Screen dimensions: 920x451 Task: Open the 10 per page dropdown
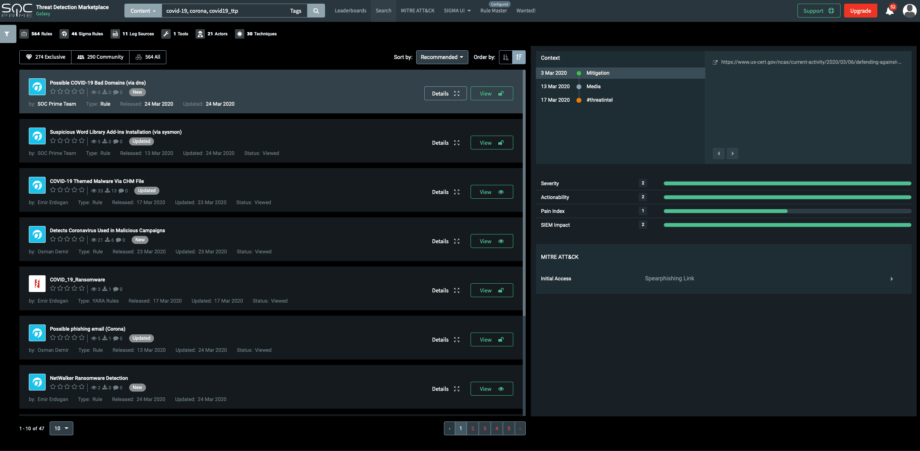click(62, 428)
